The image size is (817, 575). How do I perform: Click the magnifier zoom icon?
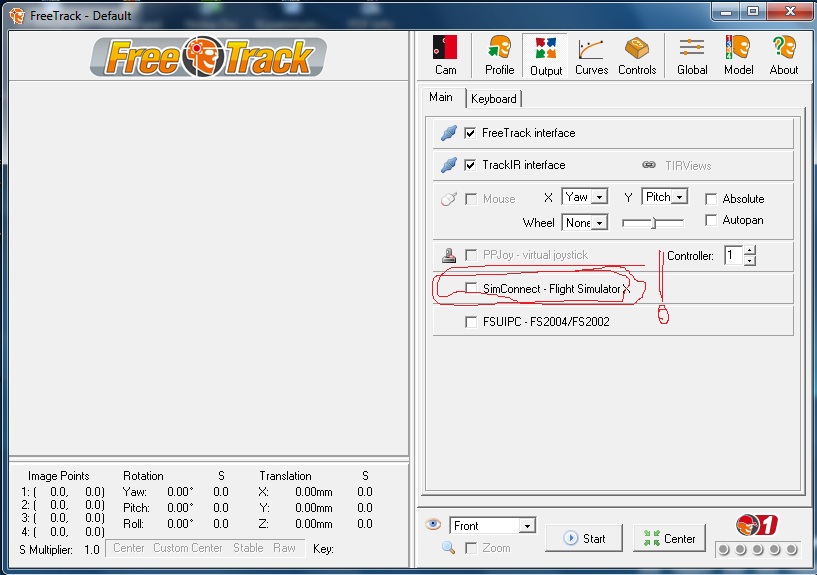tap(448, 547)
